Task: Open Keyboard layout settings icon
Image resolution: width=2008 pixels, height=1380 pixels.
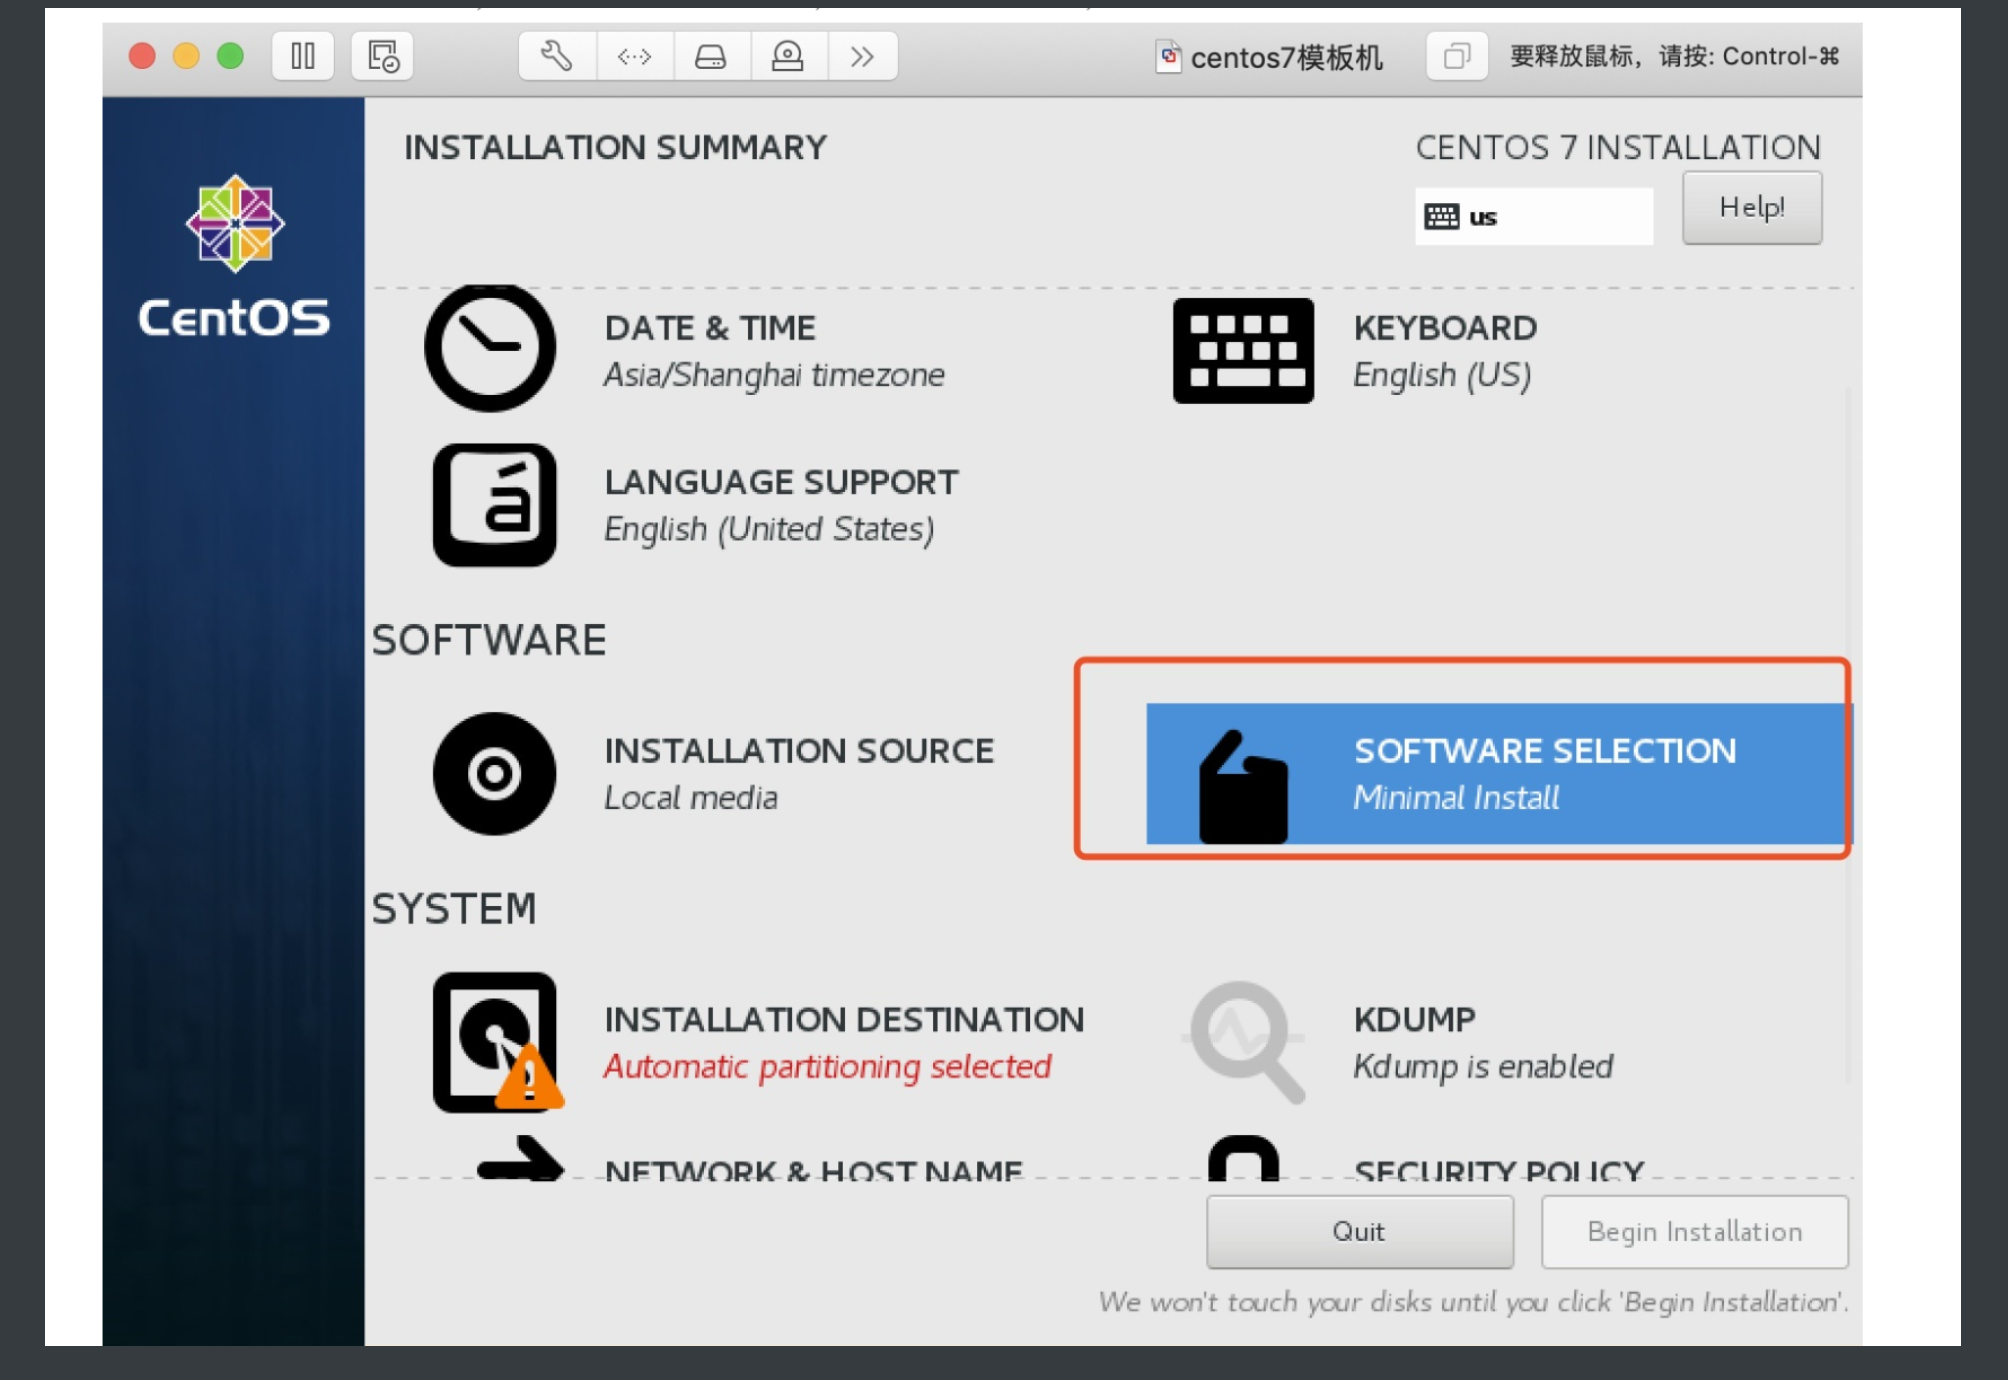Action: pyautogui.click(x=1243, y=351)
